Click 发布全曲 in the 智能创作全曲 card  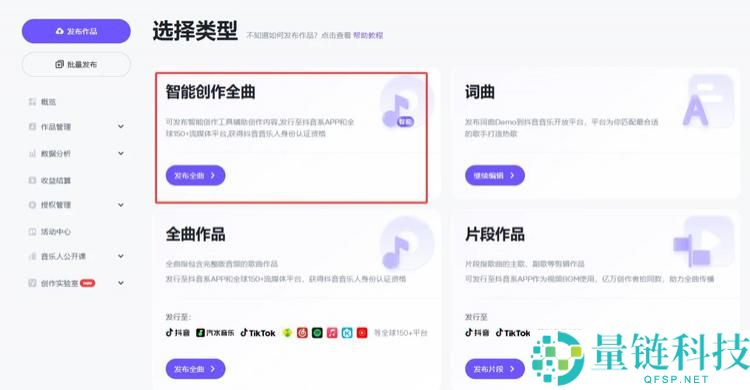click(x=195, y=176)
